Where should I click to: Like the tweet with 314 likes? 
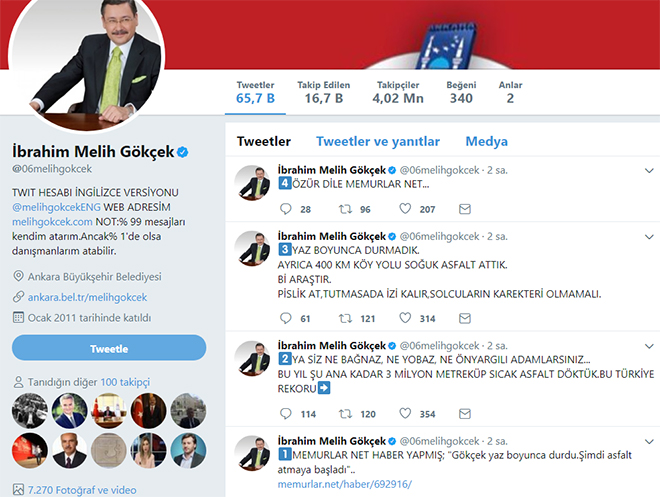point(405,318)
